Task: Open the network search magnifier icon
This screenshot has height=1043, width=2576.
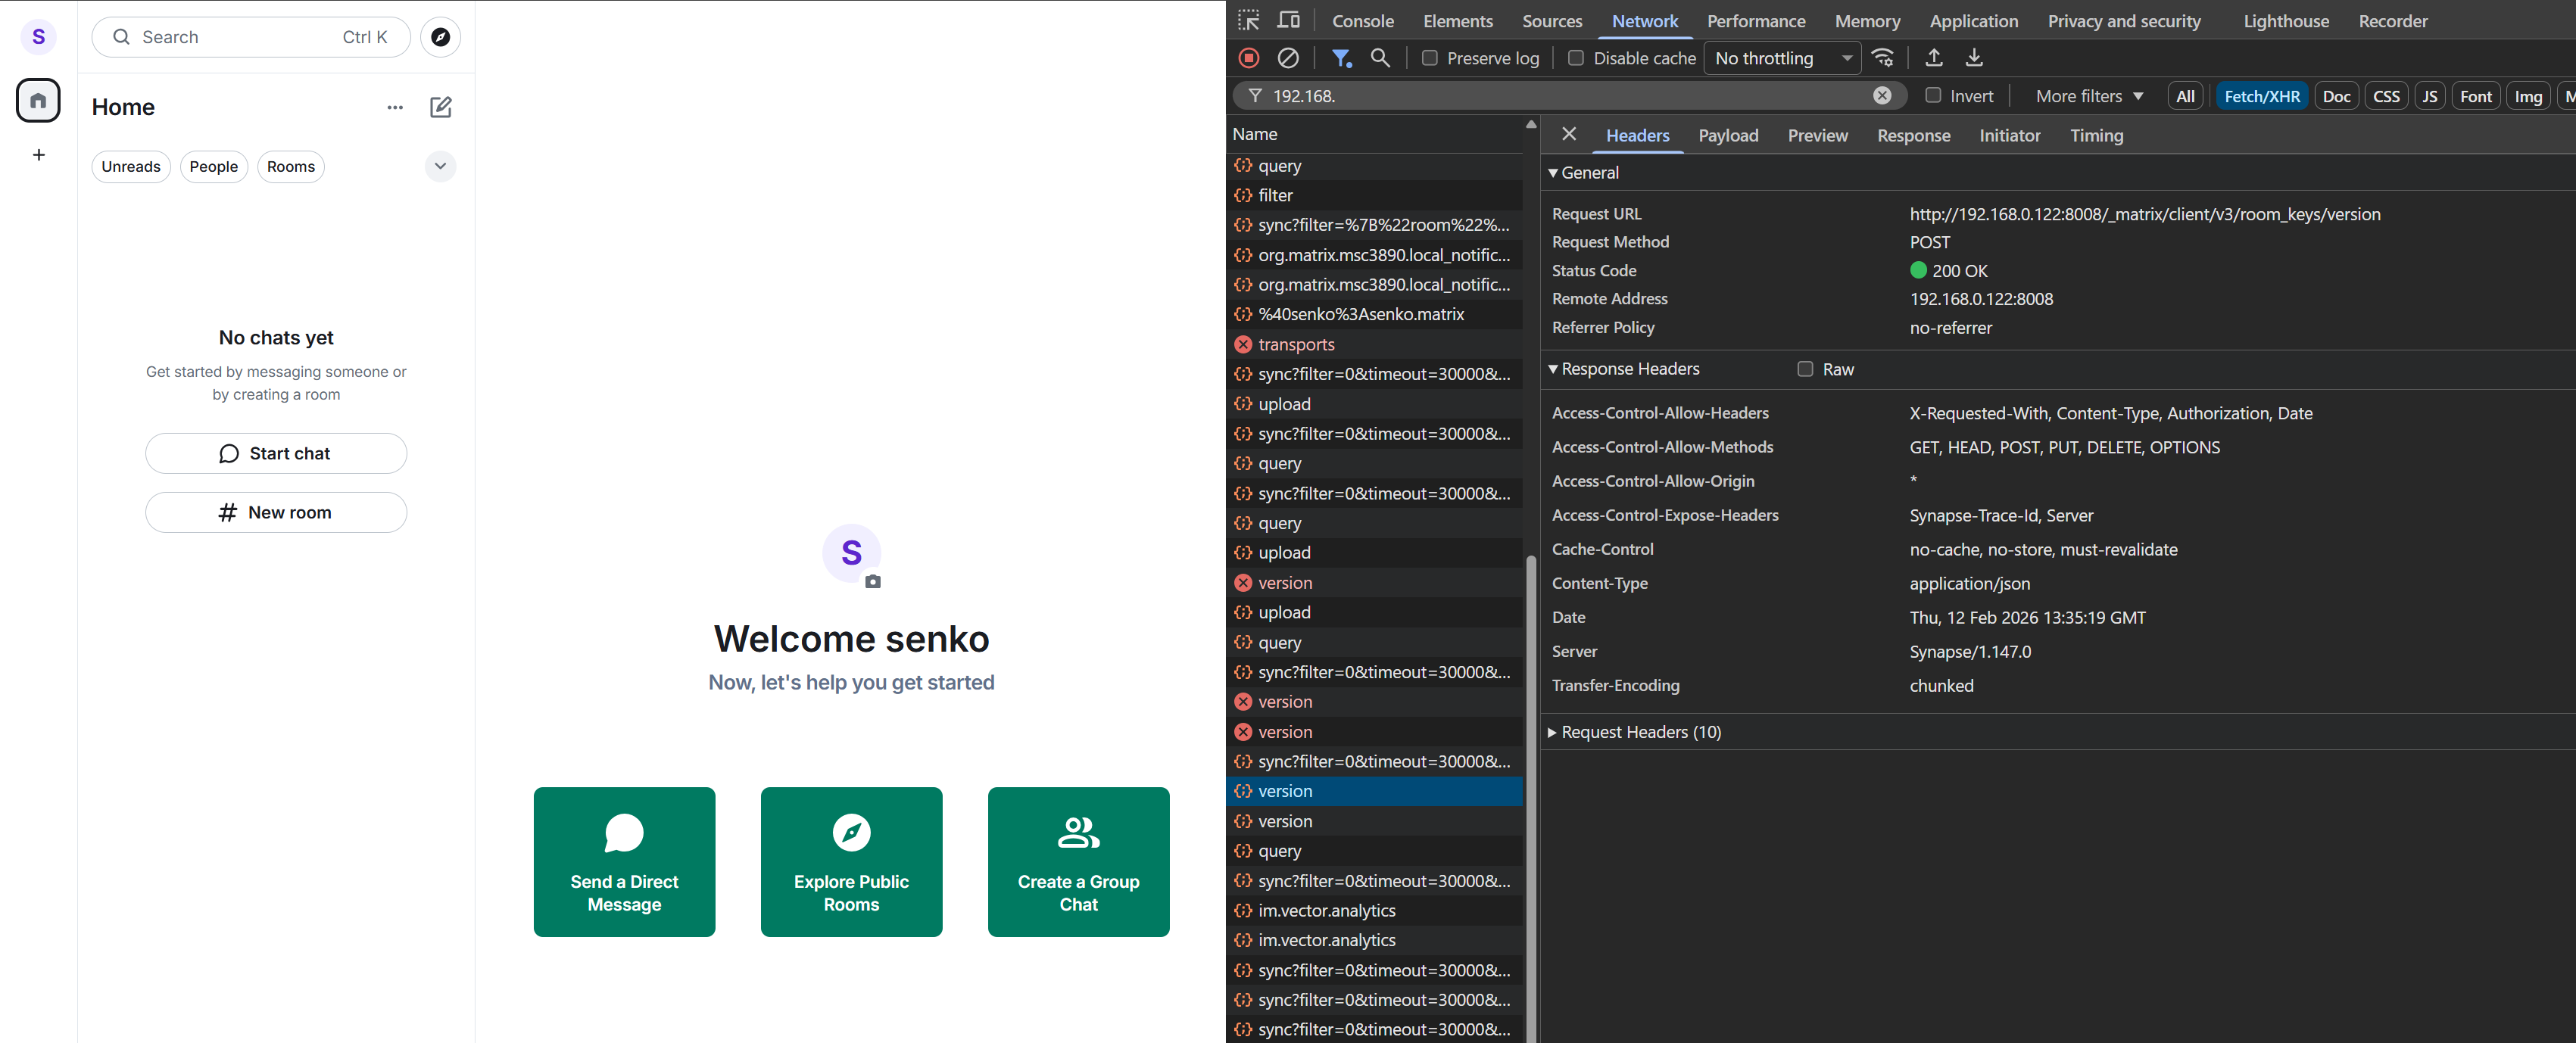Action: [x=1380, y=58]
